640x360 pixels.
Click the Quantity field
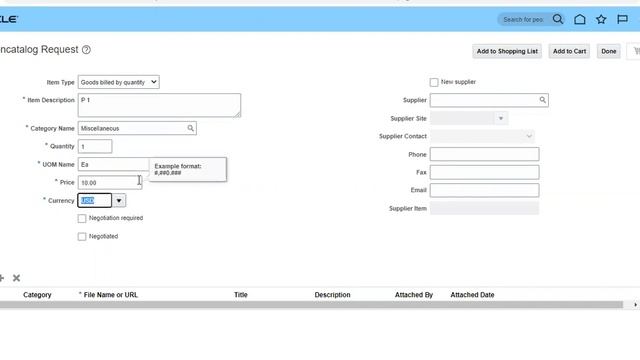click(x=95, y=146)
